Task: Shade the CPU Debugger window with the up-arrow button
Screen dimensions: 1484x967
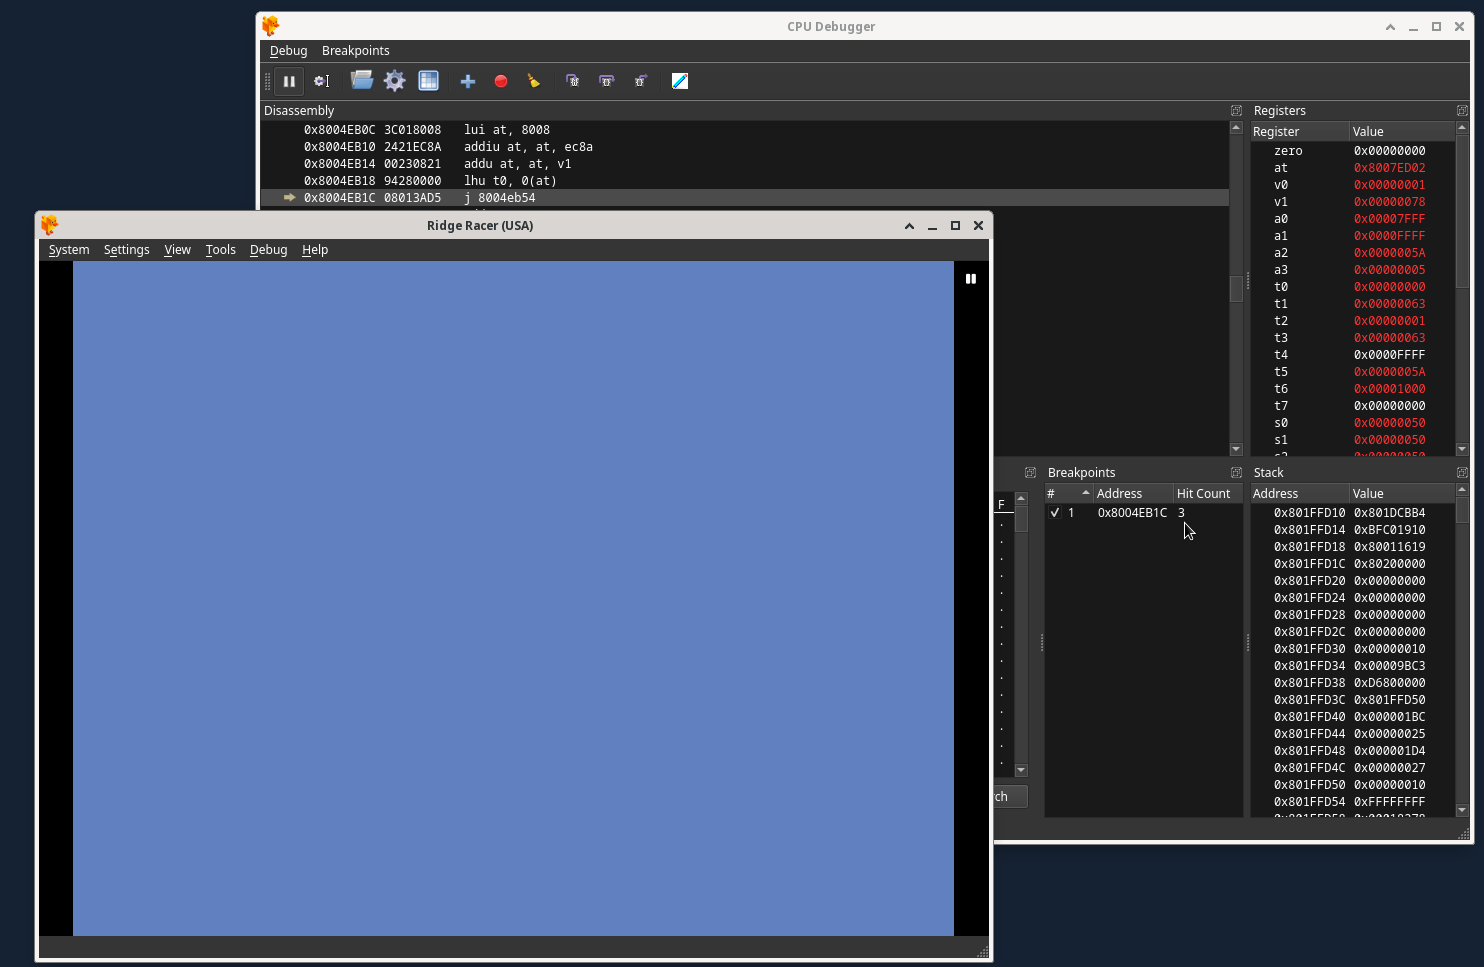Action: coord(1390,27)
